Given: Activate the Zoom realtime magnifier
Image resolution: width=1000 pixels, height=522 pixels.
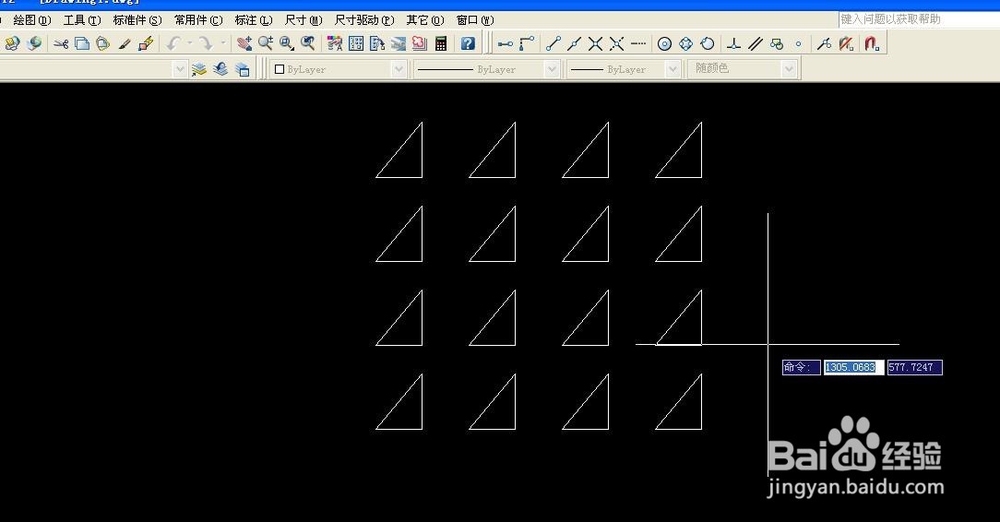Looking at the screenshot, I should coord(265,43).
